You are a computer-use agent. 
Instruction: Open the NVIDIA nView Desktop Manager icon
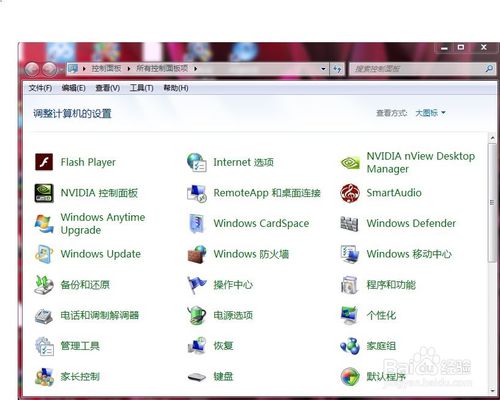click(350, 162)
